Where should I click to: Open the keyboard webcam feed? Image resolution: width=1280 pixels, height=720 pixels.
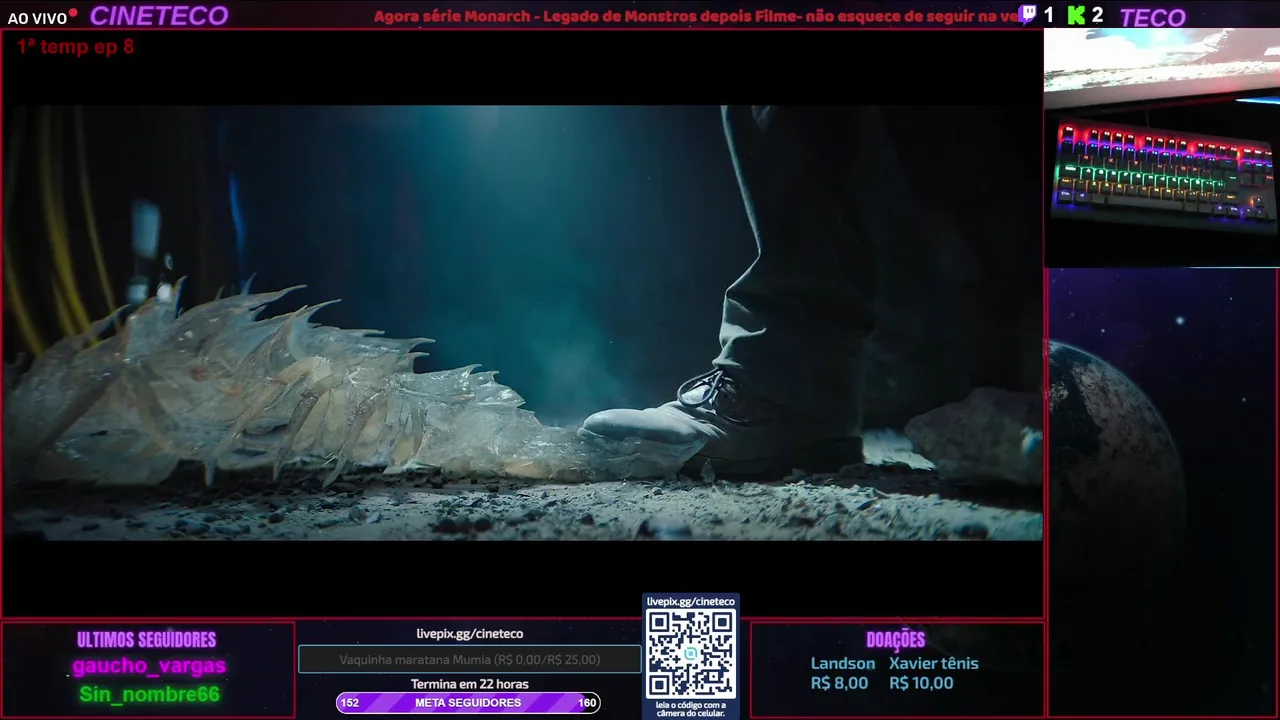coord(1162,147)
